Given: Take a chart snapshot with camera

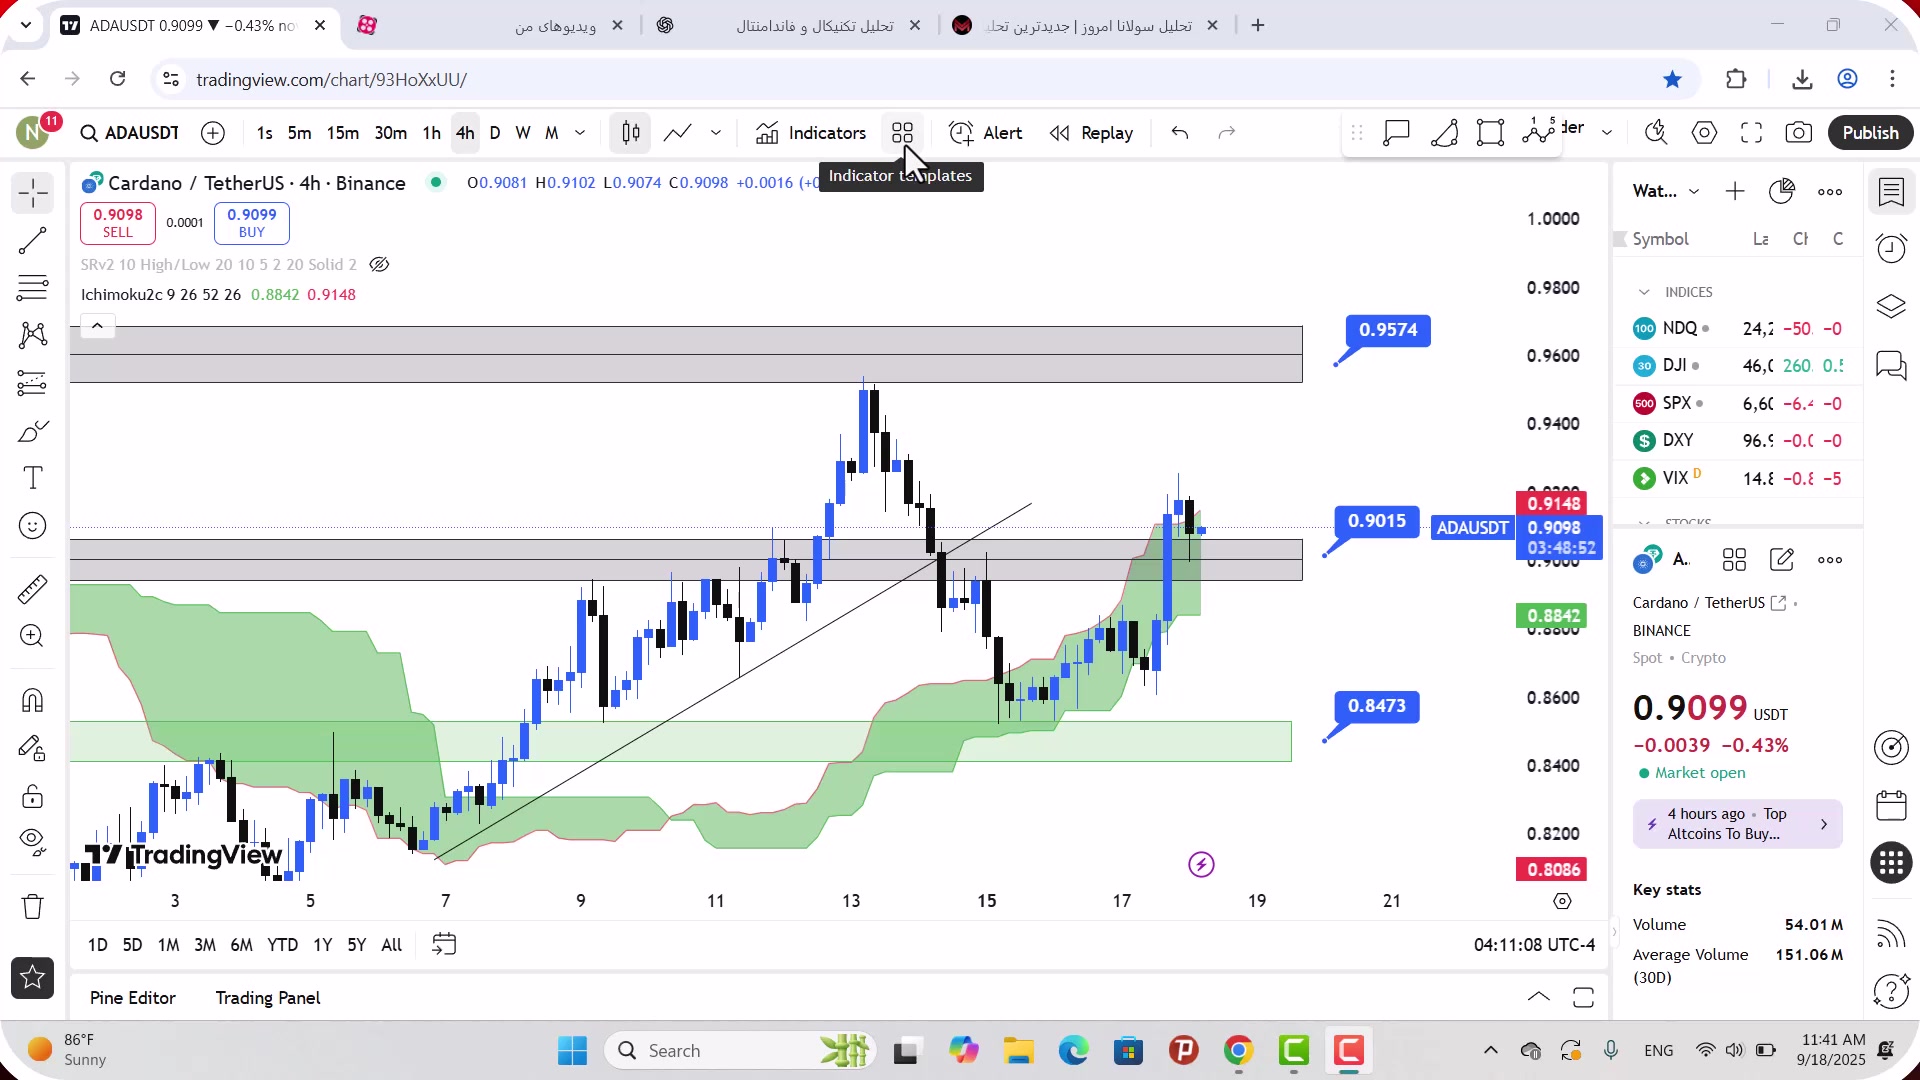Looking at the screenshot, I should pos(1799,133).
